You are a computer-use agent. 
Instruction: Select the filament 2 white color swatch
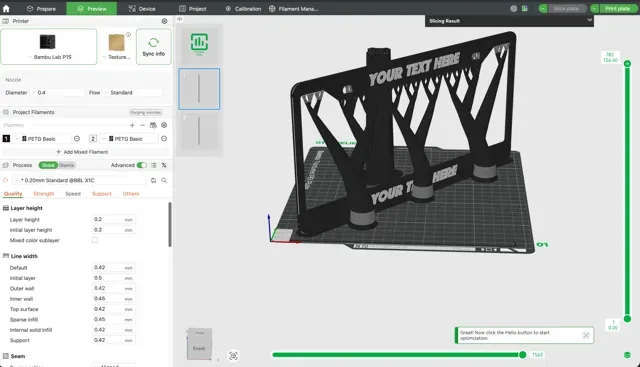click(x=93, y=139)
